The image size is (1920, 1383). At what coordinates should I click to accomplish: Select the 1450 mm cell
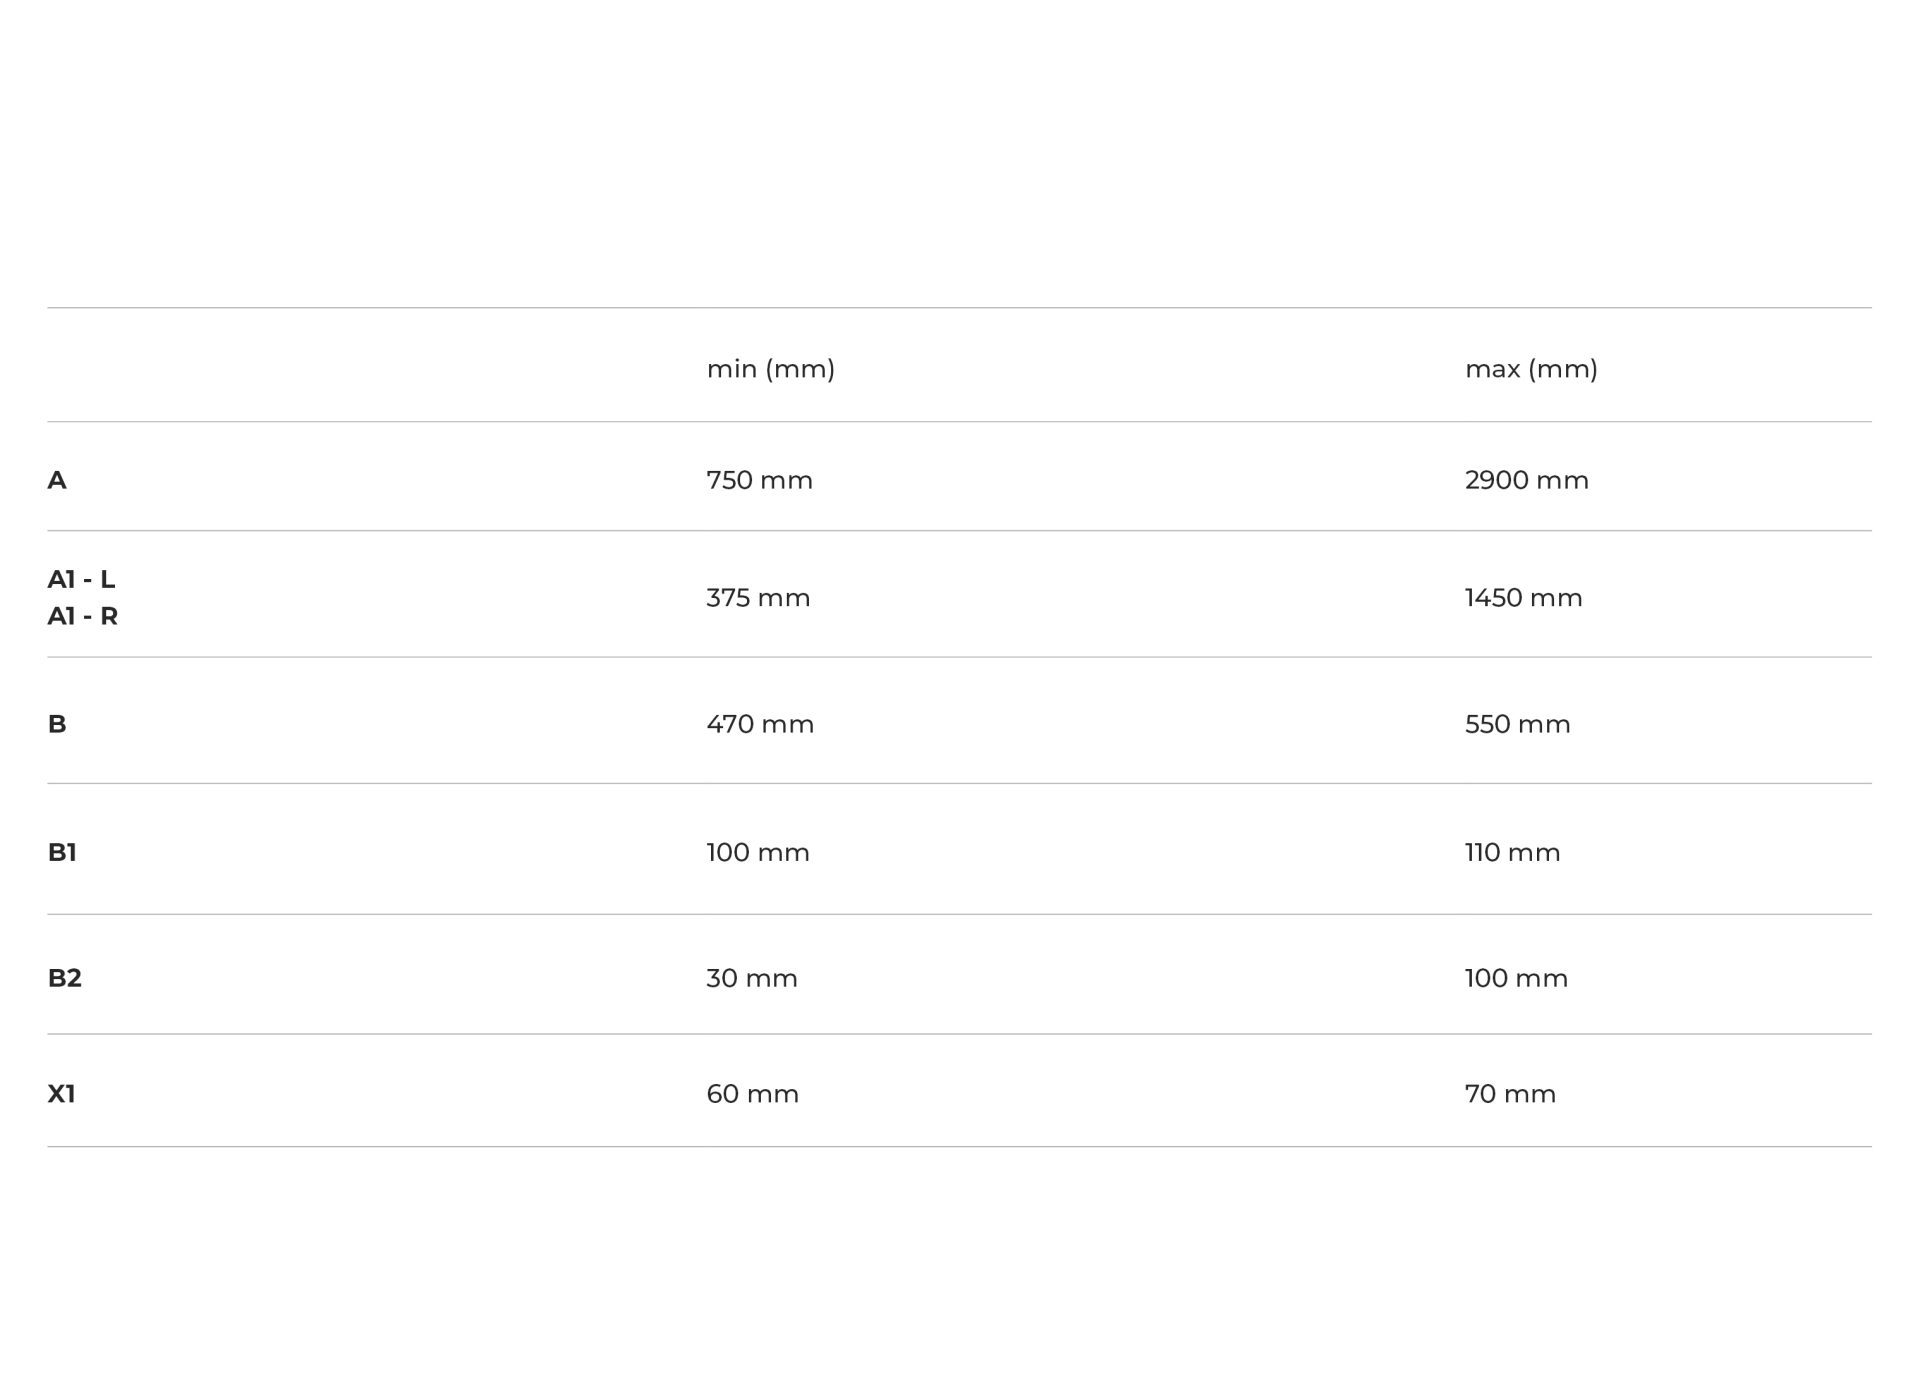(x=1523, y=598)
